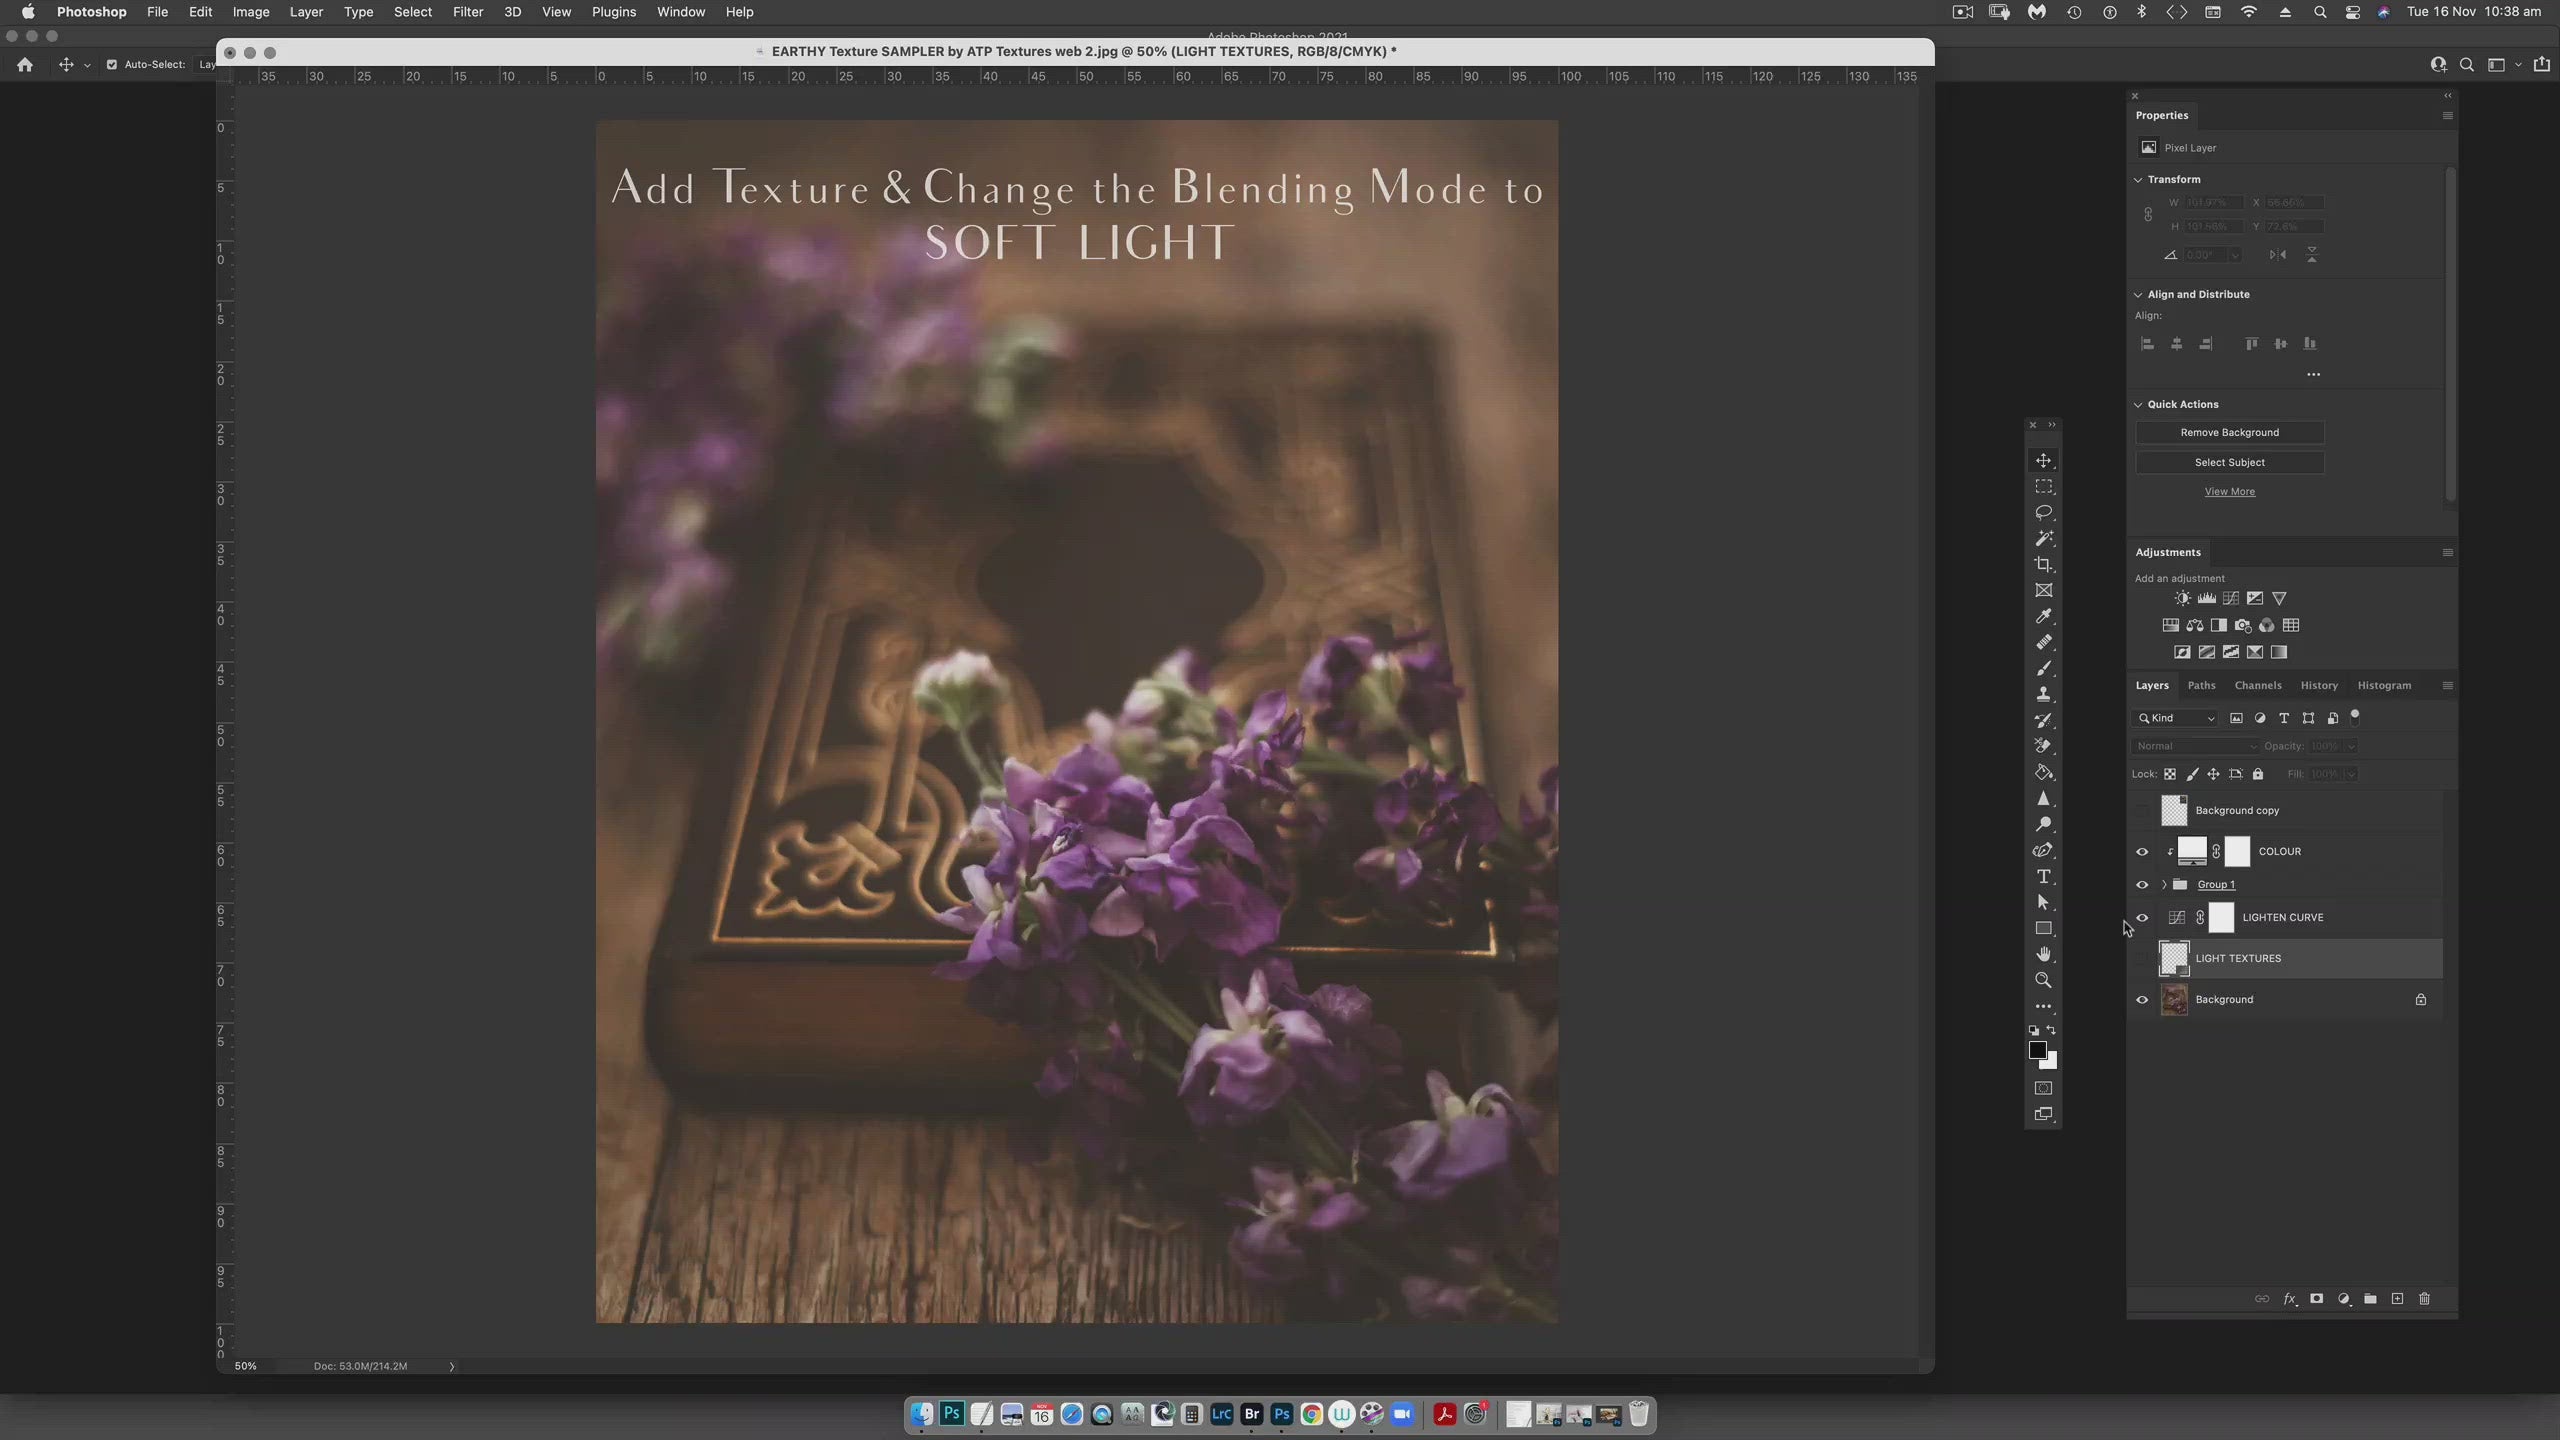
Task: Open the Filter menu
Action: tap(466, 12)
